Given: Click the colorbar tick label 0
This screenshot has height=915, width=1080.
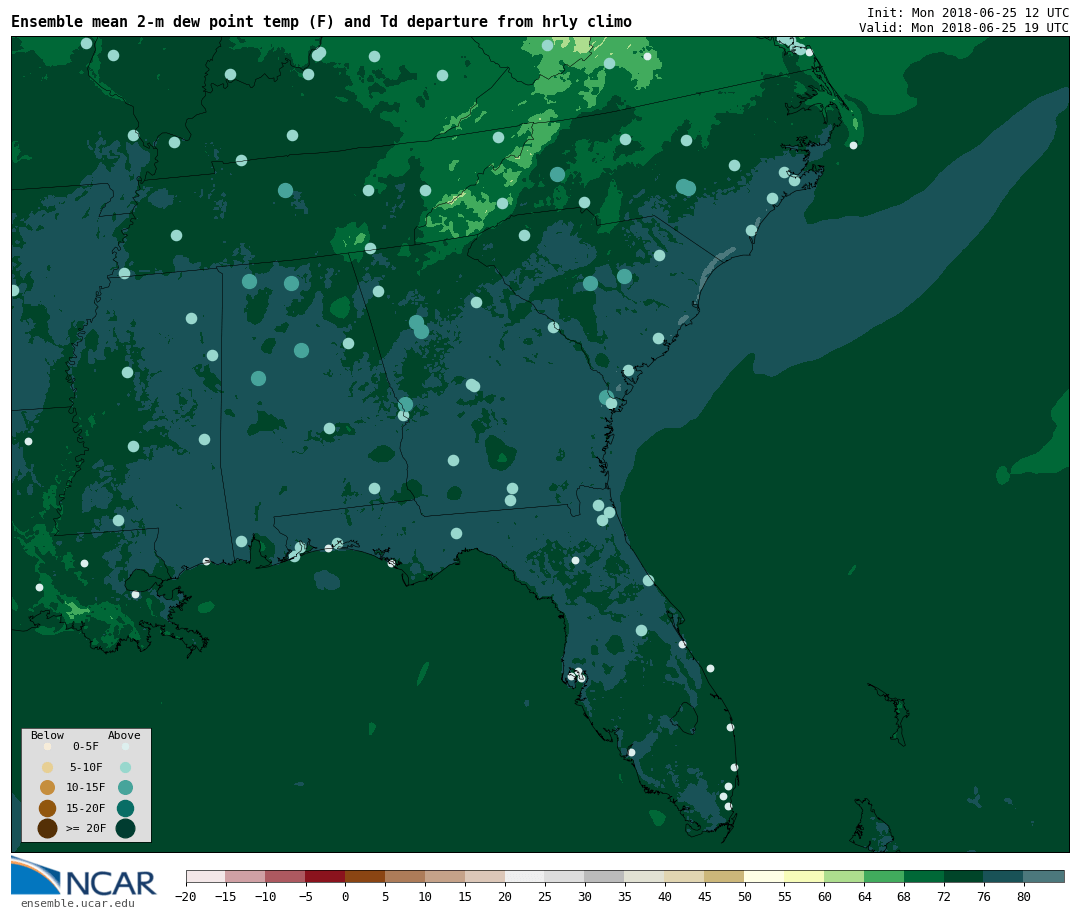Looking at the screenshot, I should coord(346,897).
